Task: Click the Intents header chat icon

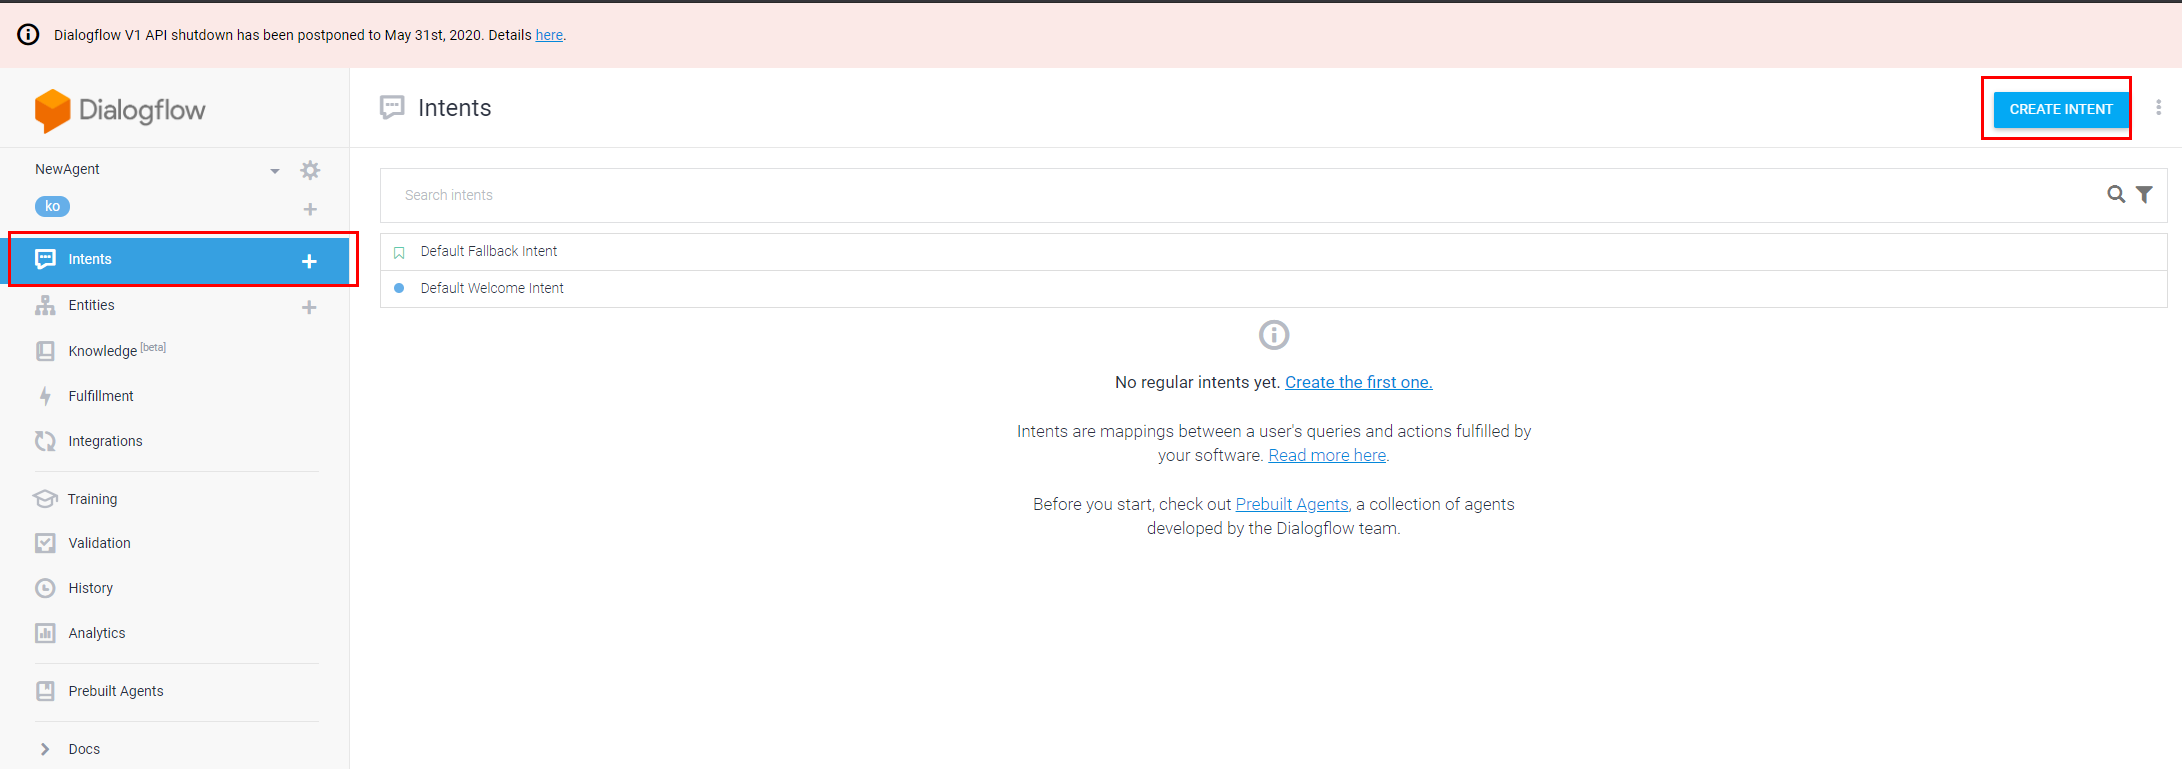Action: tap(392, 108)
